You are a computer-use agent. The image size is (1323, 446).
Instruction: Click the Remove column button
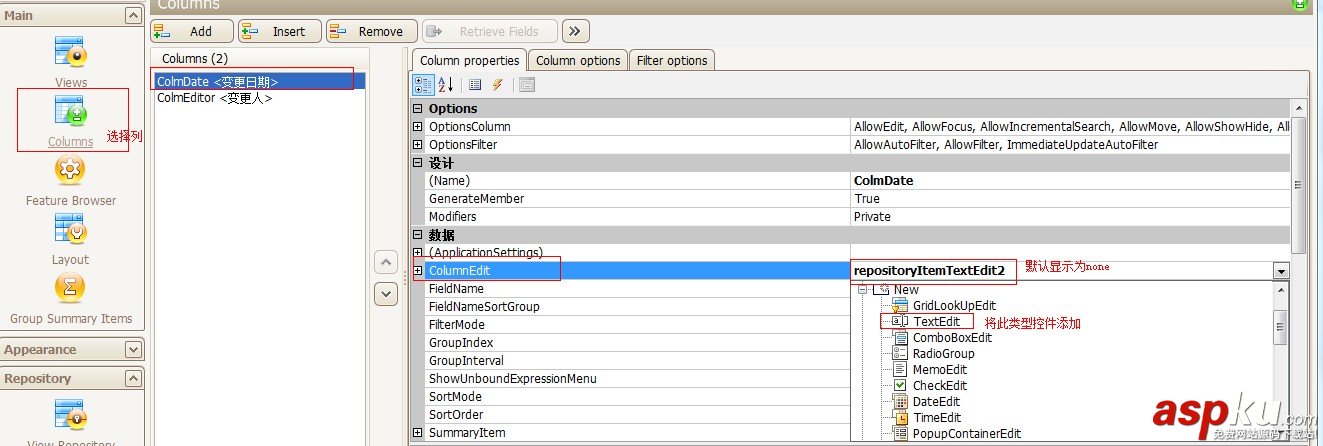point(372,31)
